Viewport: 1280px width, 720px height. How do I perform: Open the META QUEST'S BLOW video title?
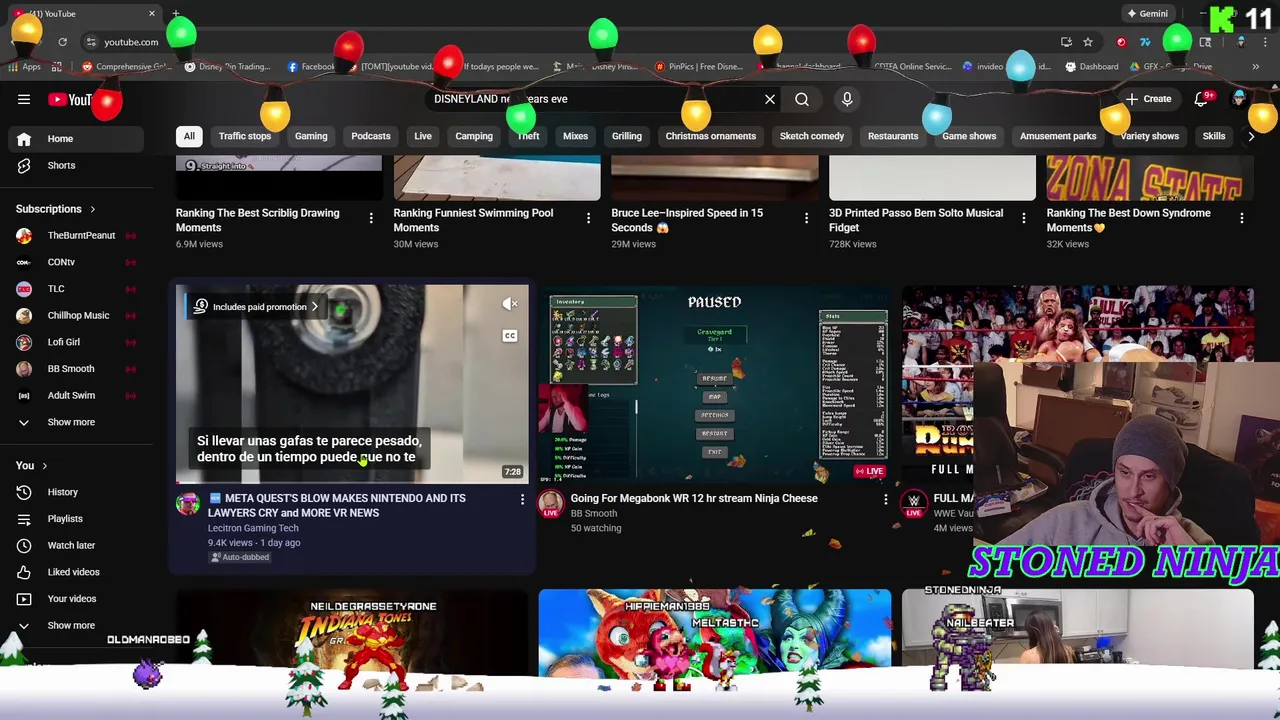337,505
